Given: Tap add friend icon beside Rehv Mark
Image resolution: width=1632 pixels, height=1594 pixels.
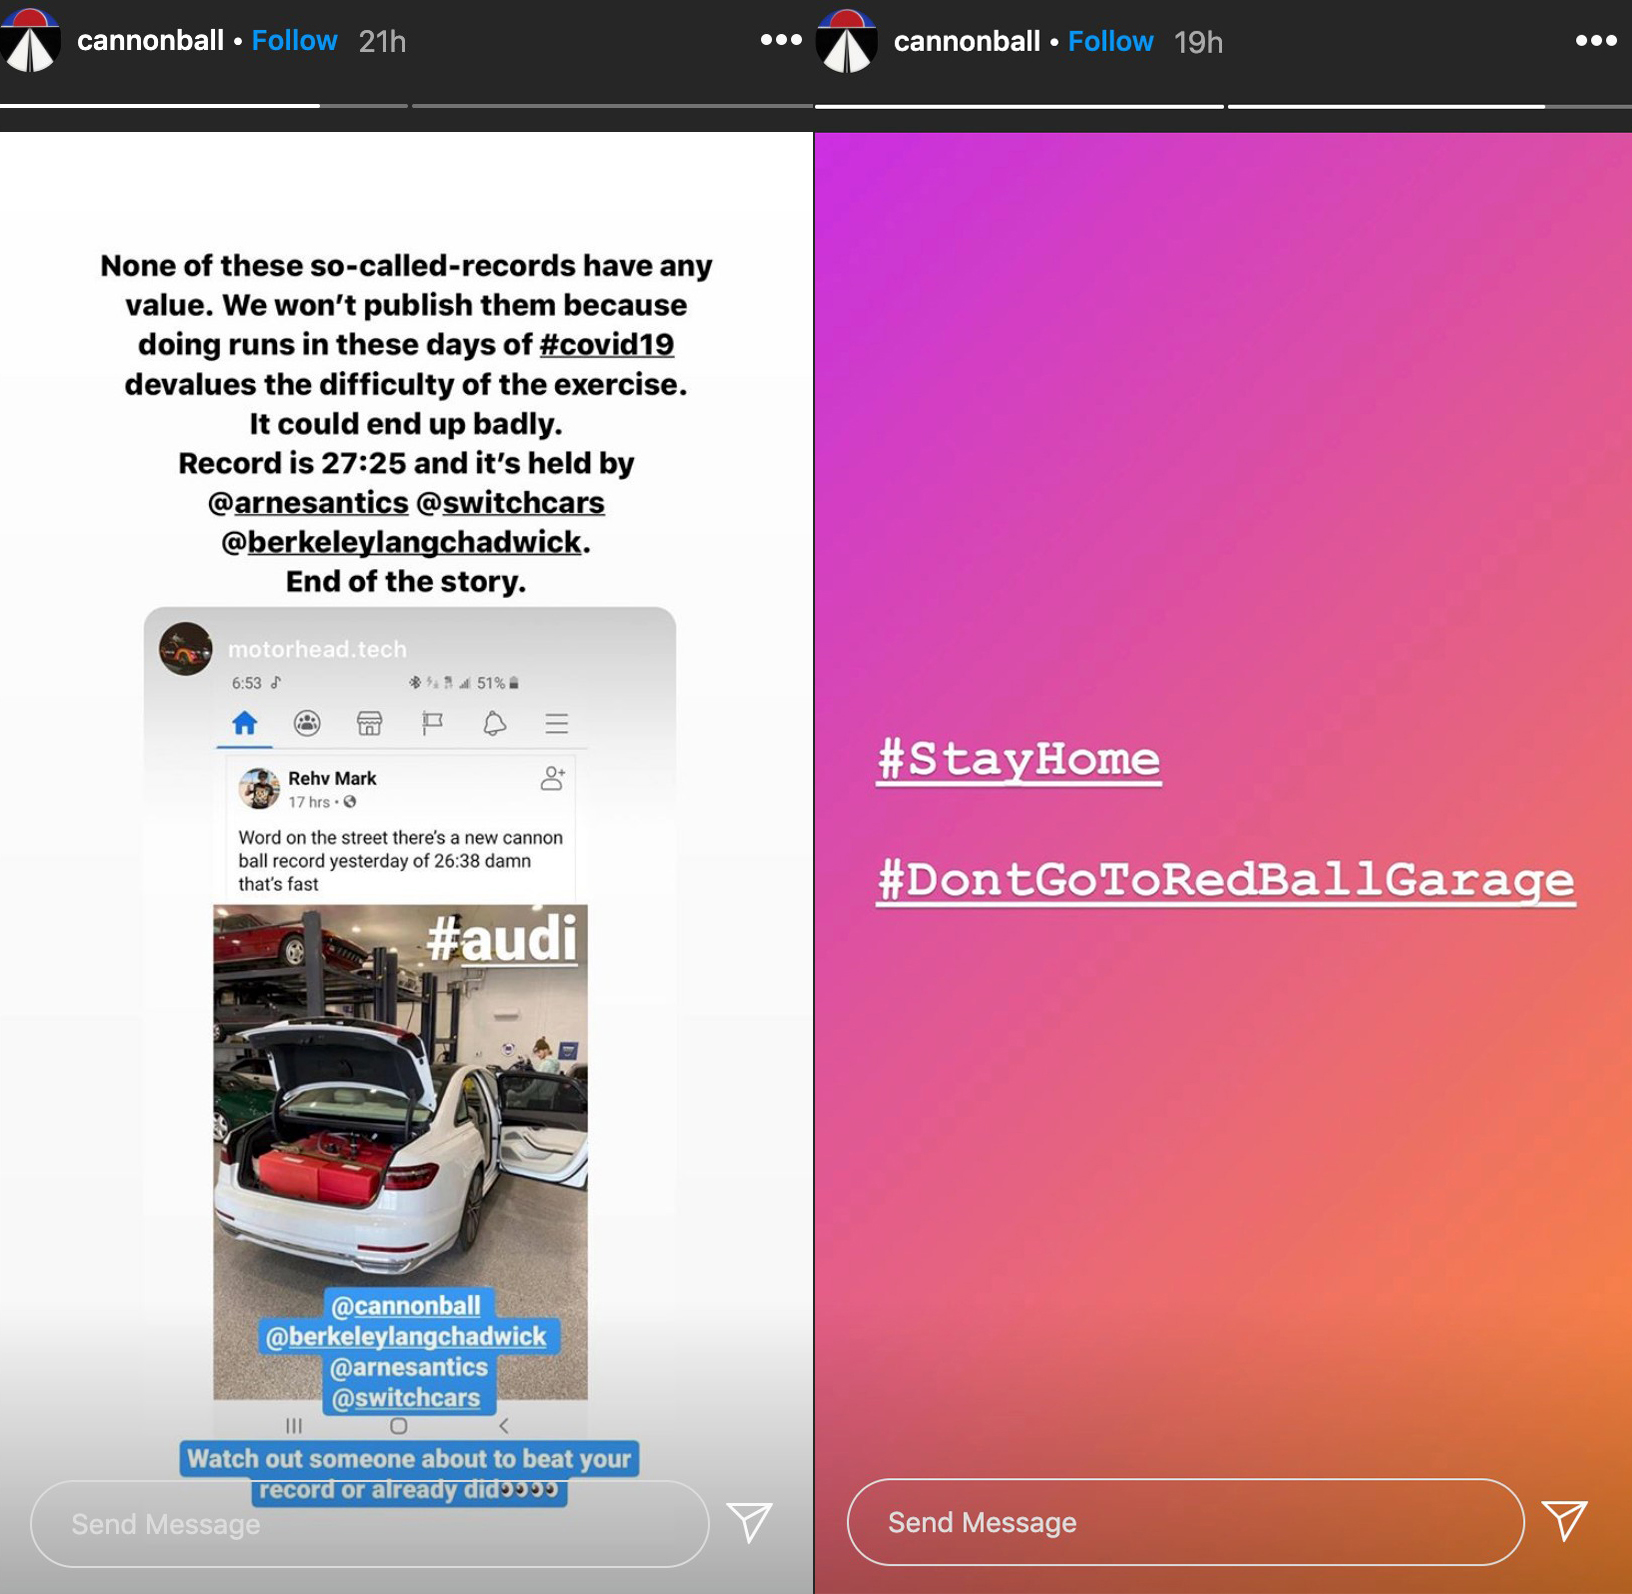Looking at the screenshot, I should [553, 778].
